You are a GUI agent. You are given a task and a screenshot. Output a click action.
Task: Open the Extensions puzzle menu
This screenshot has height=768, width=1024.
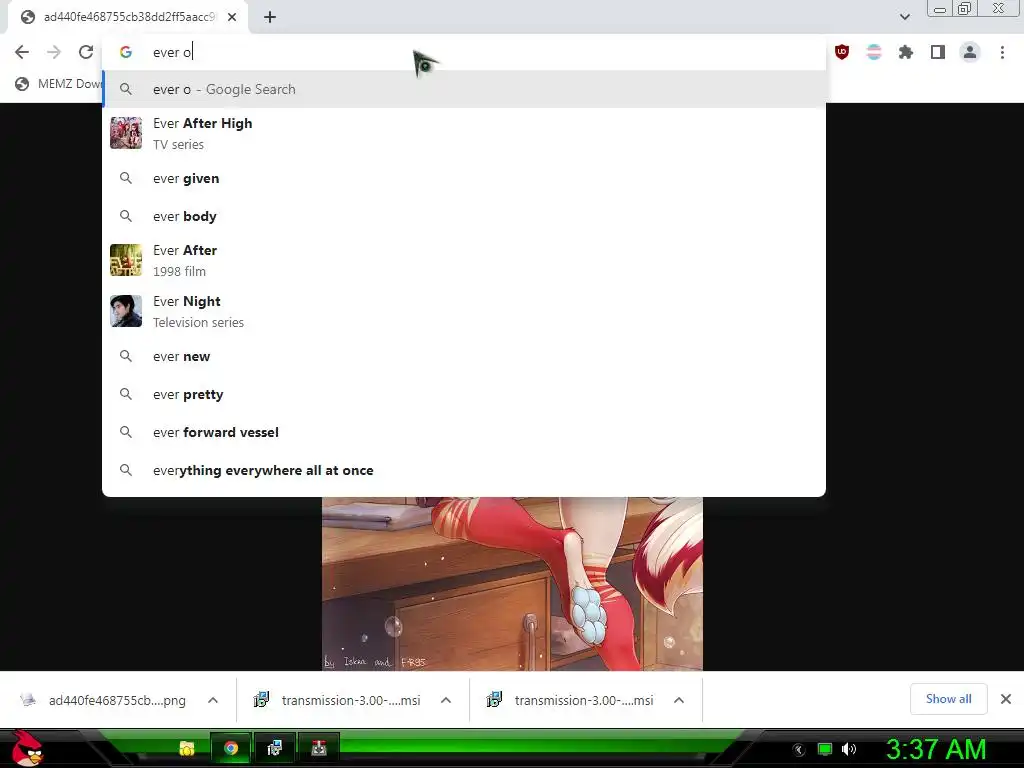[x=906, y=52]
